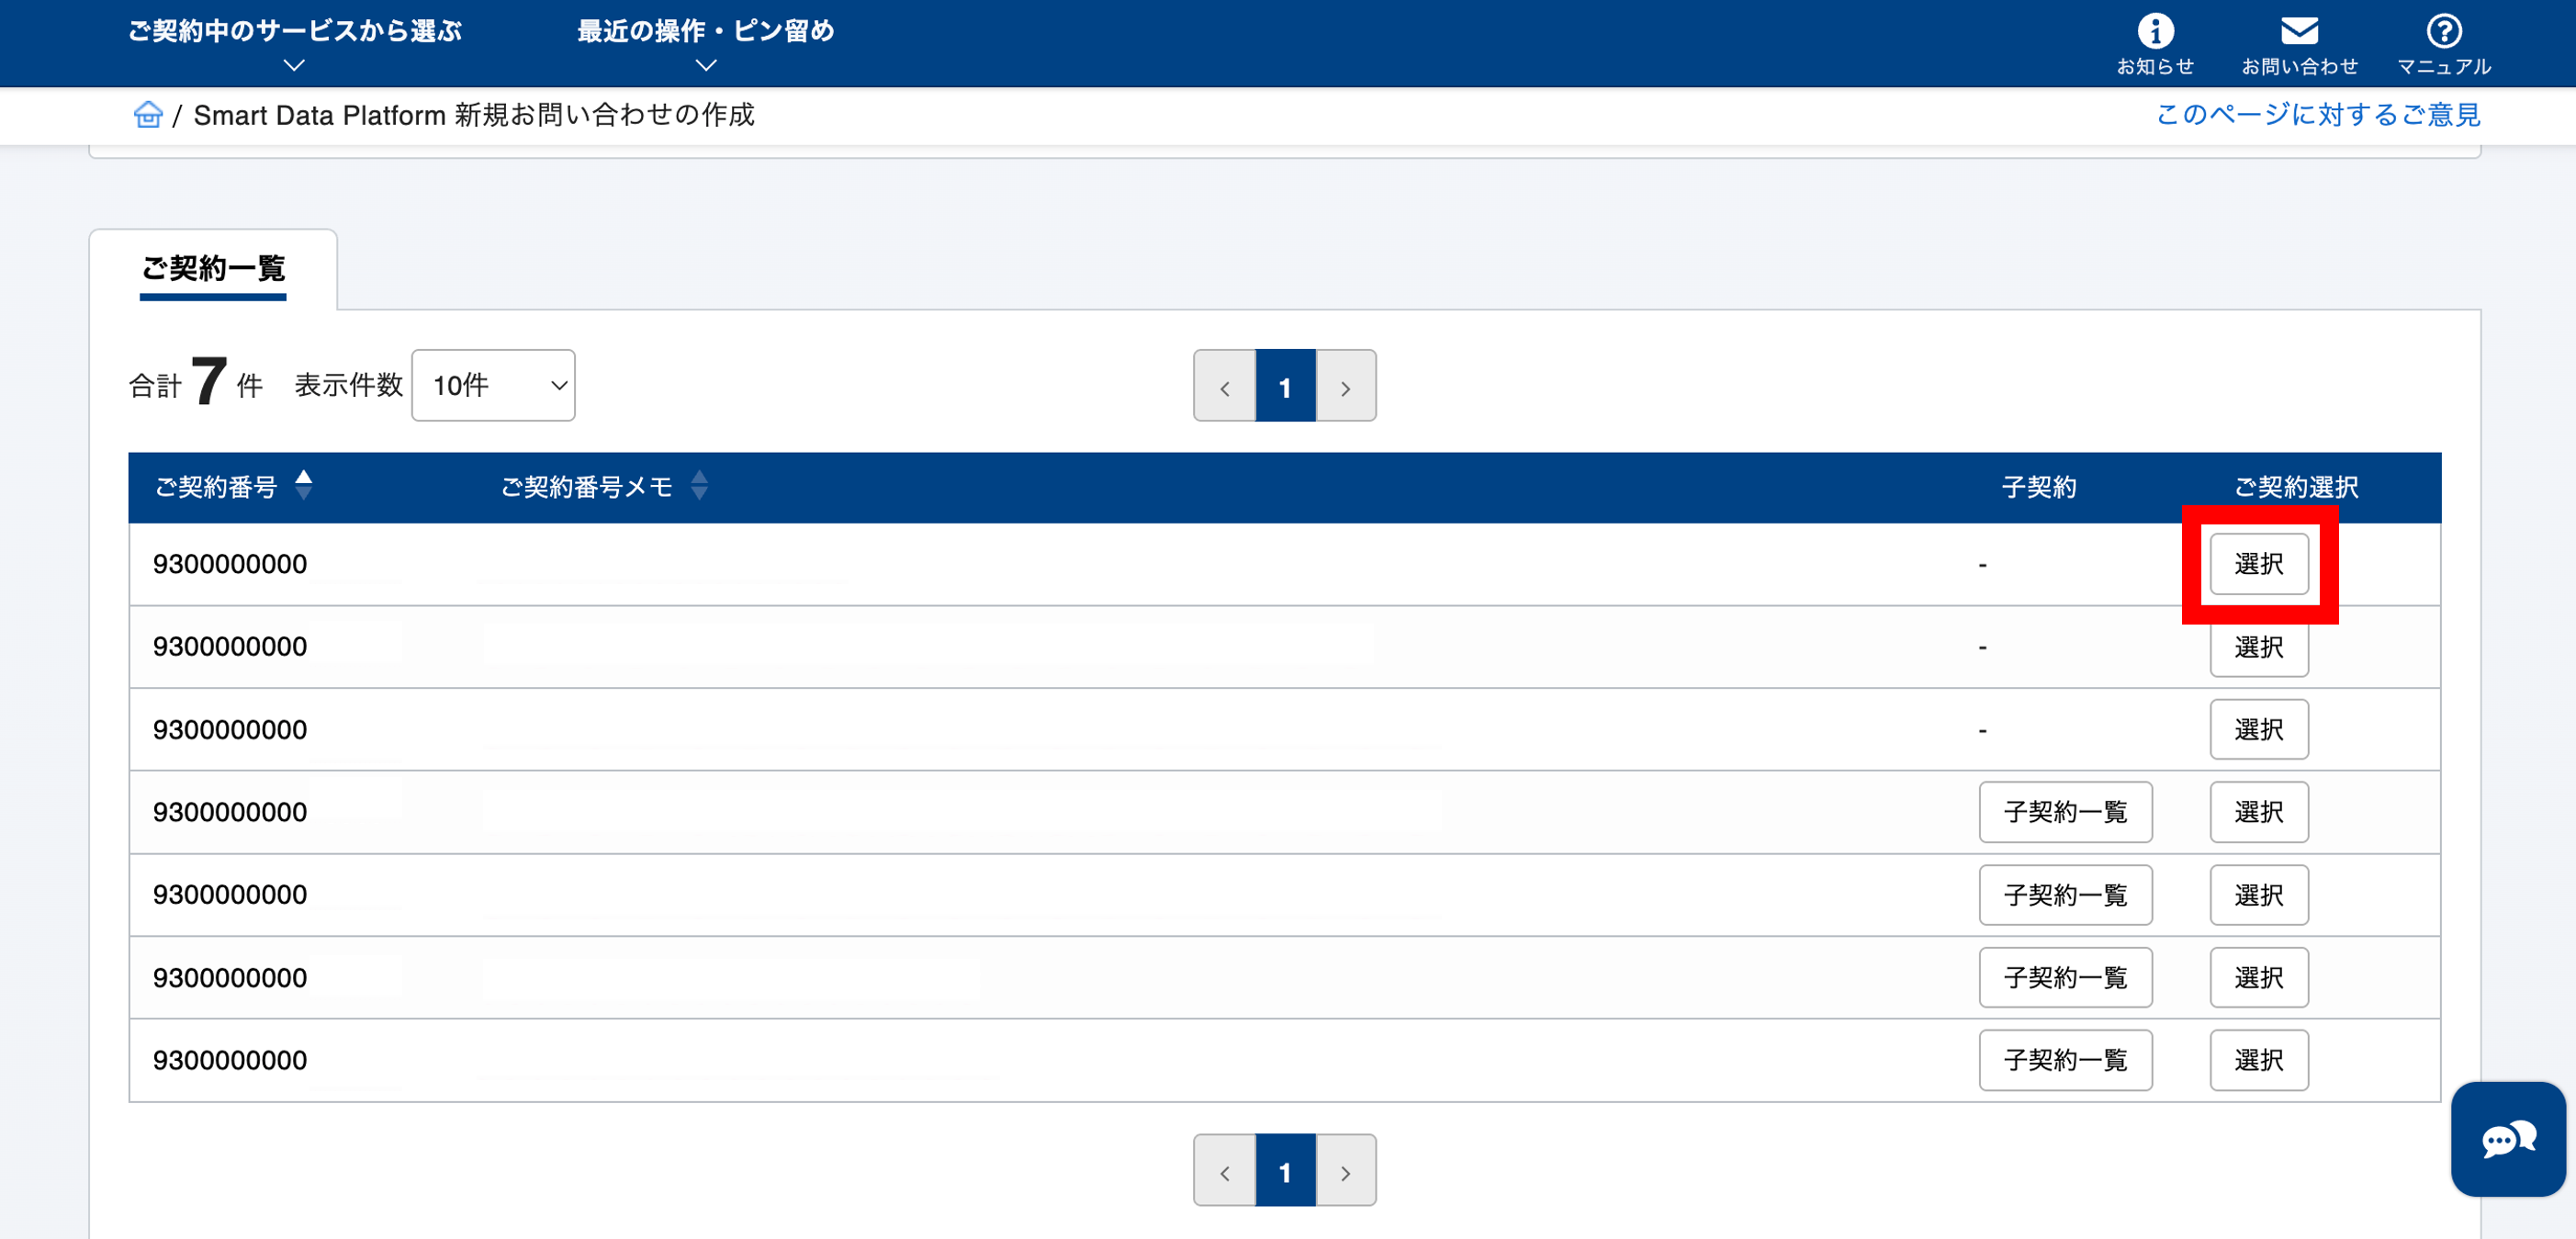Click 選択 button in last contract row
The height and width of the screenshot is (1239, 2576).
2258,1060
